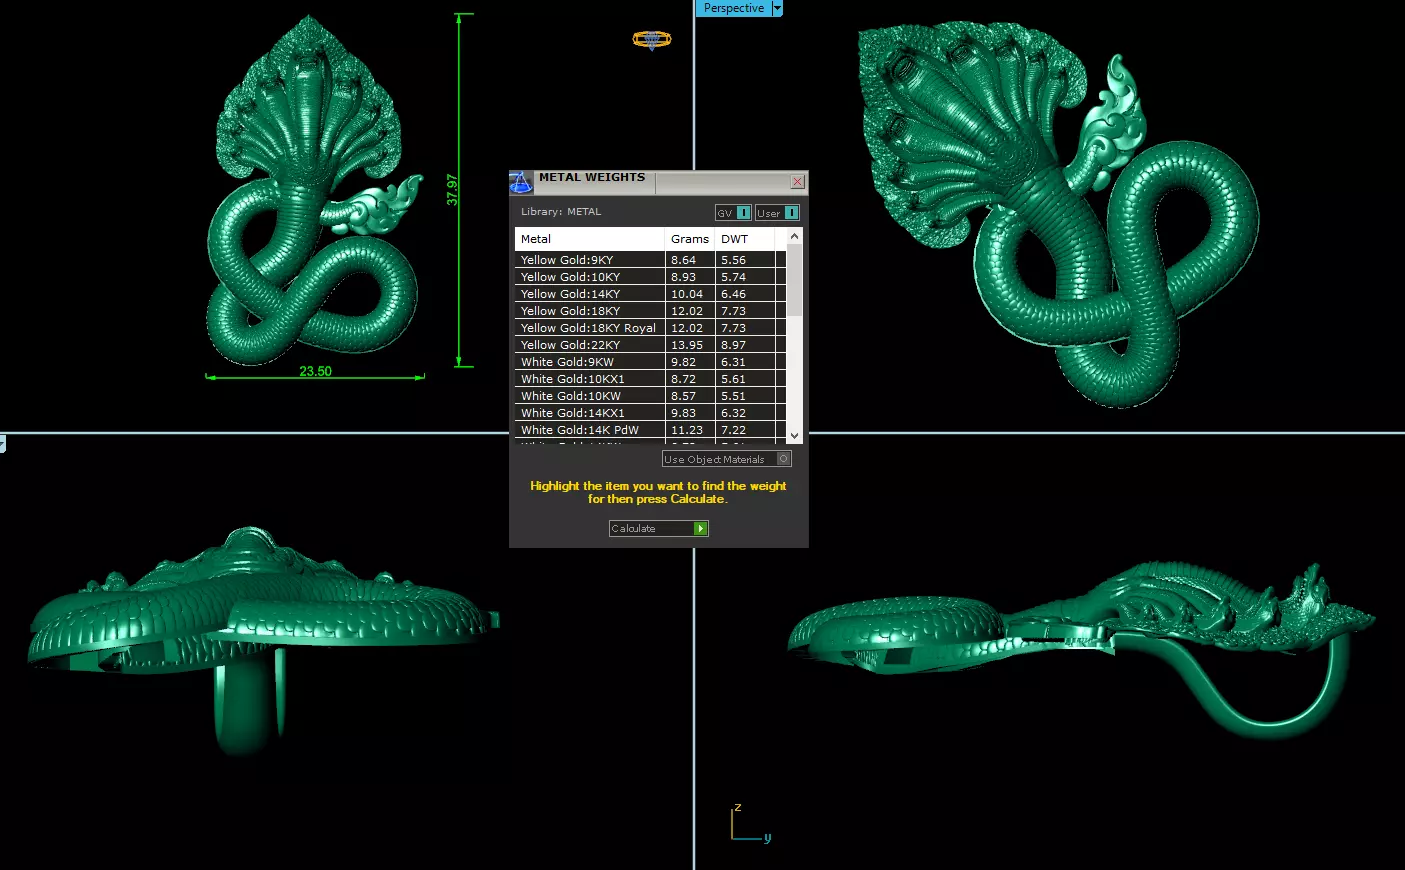Click grams value 13.95 for 22KY
Screen dimensions: 1405x870
687,345
